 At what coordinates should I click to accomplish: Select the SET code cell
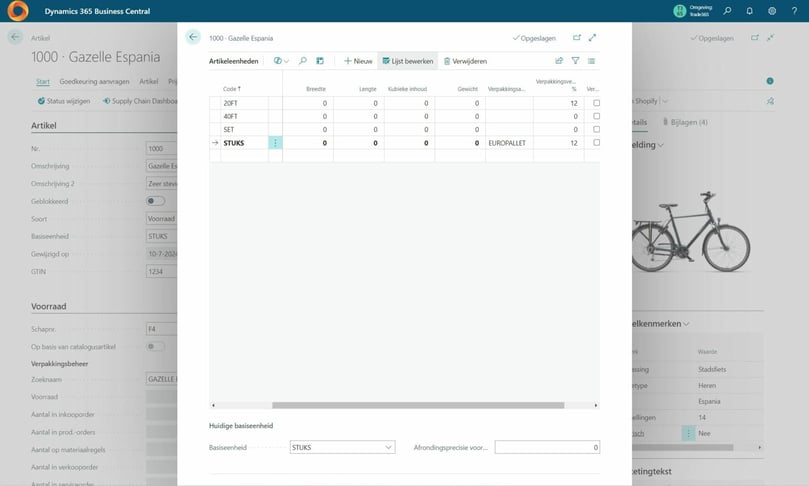(x=245, y=129)
